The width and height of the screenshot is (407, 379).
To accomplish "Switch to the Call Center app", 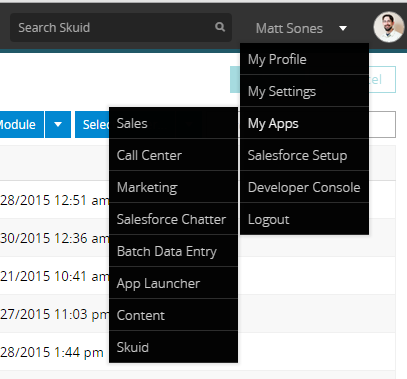I will (x=173, y=155).
